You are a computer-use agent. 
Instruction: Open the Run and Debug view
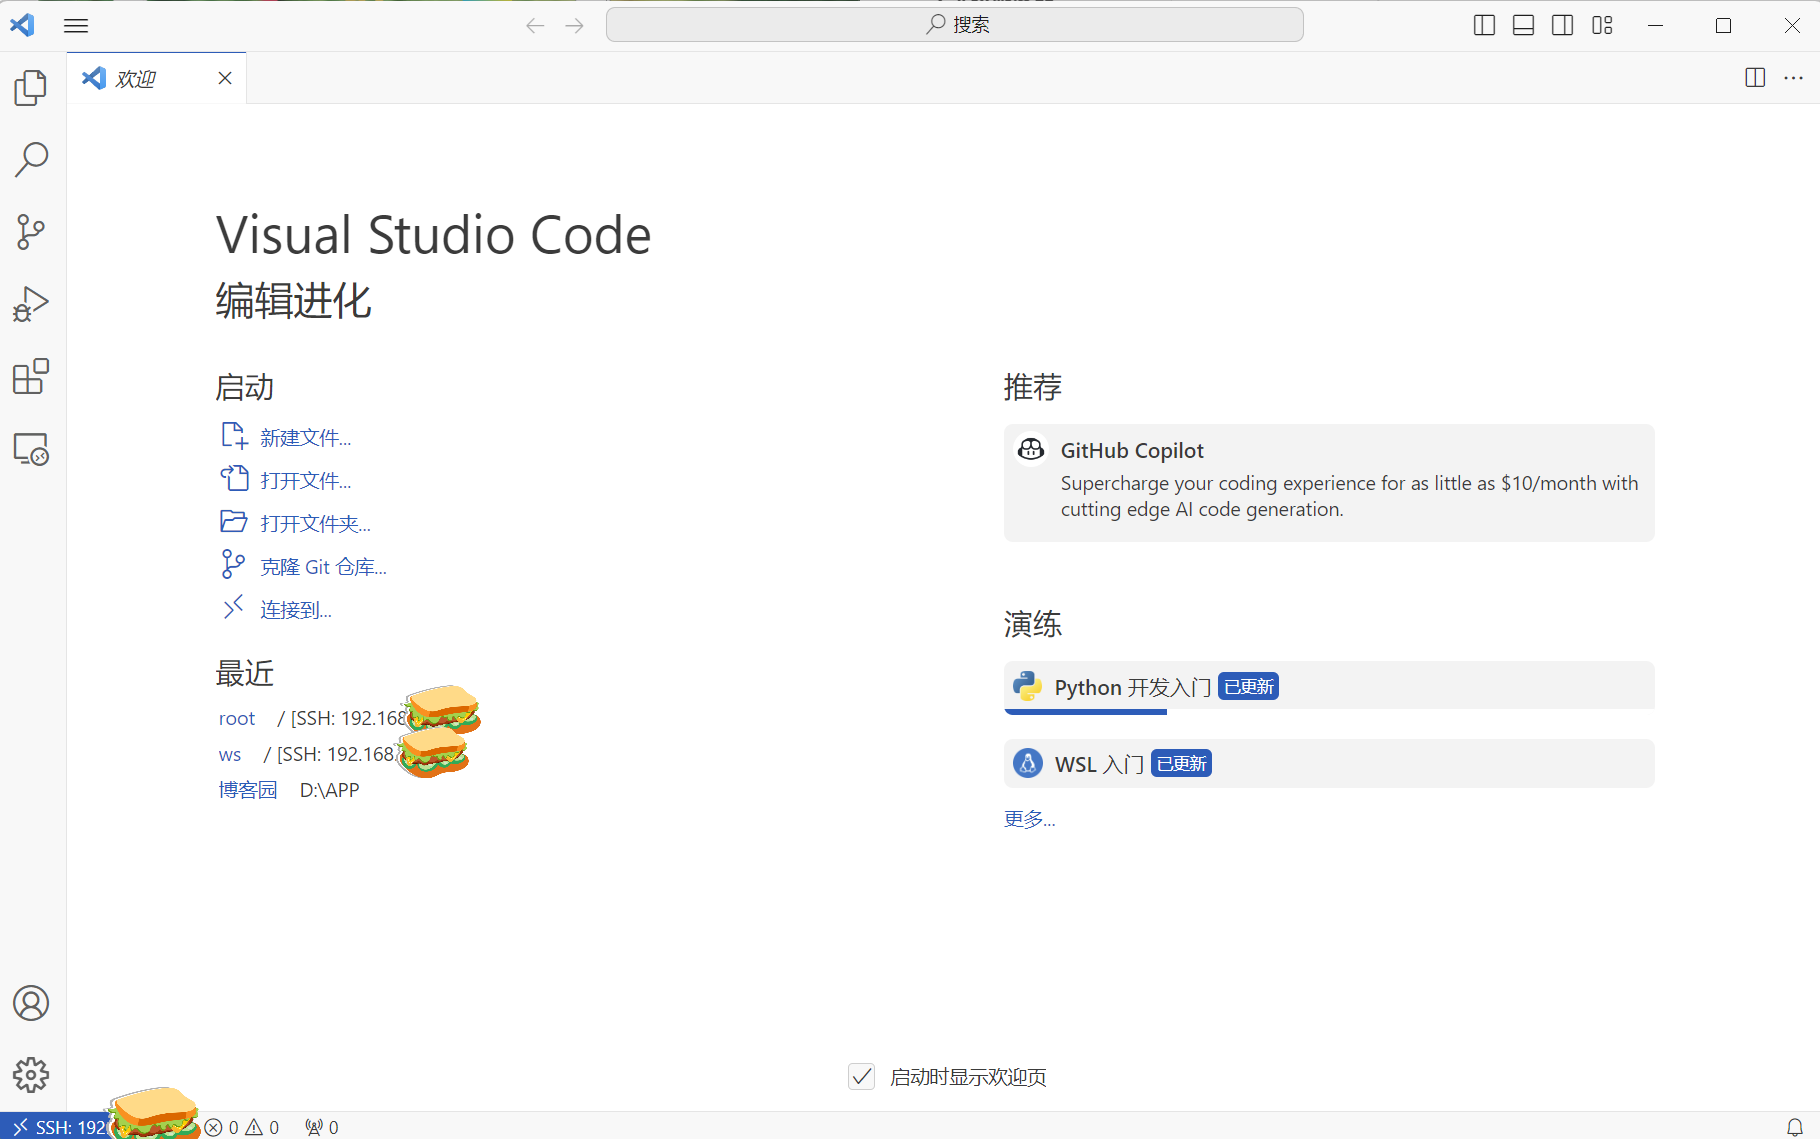(31, 304)
